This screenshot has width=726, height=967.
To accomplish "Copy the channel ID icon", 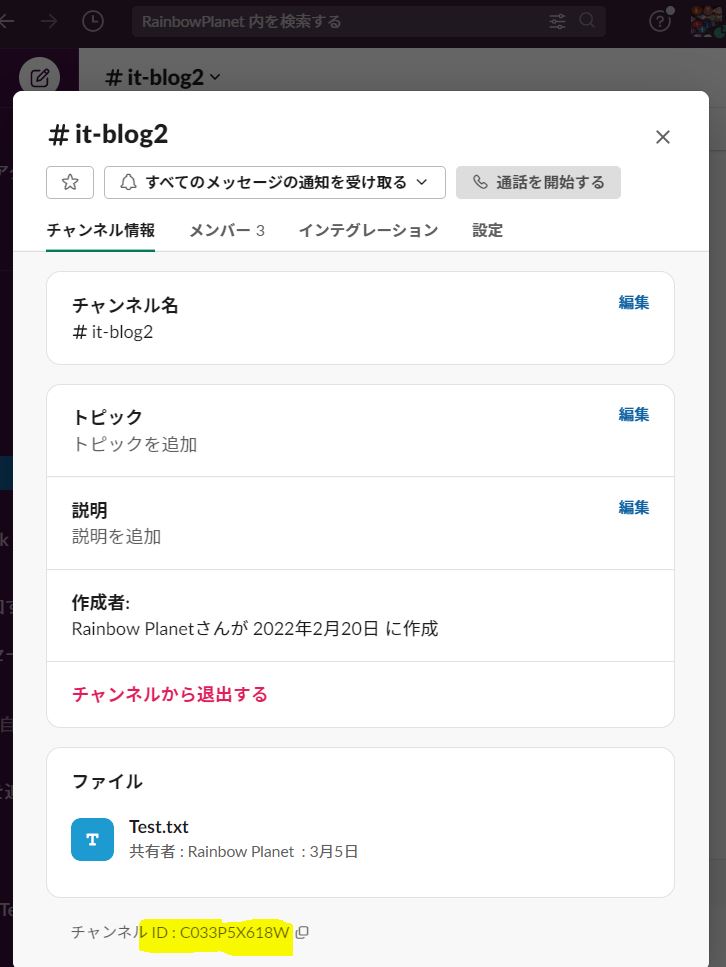I will tap(302, 933).
